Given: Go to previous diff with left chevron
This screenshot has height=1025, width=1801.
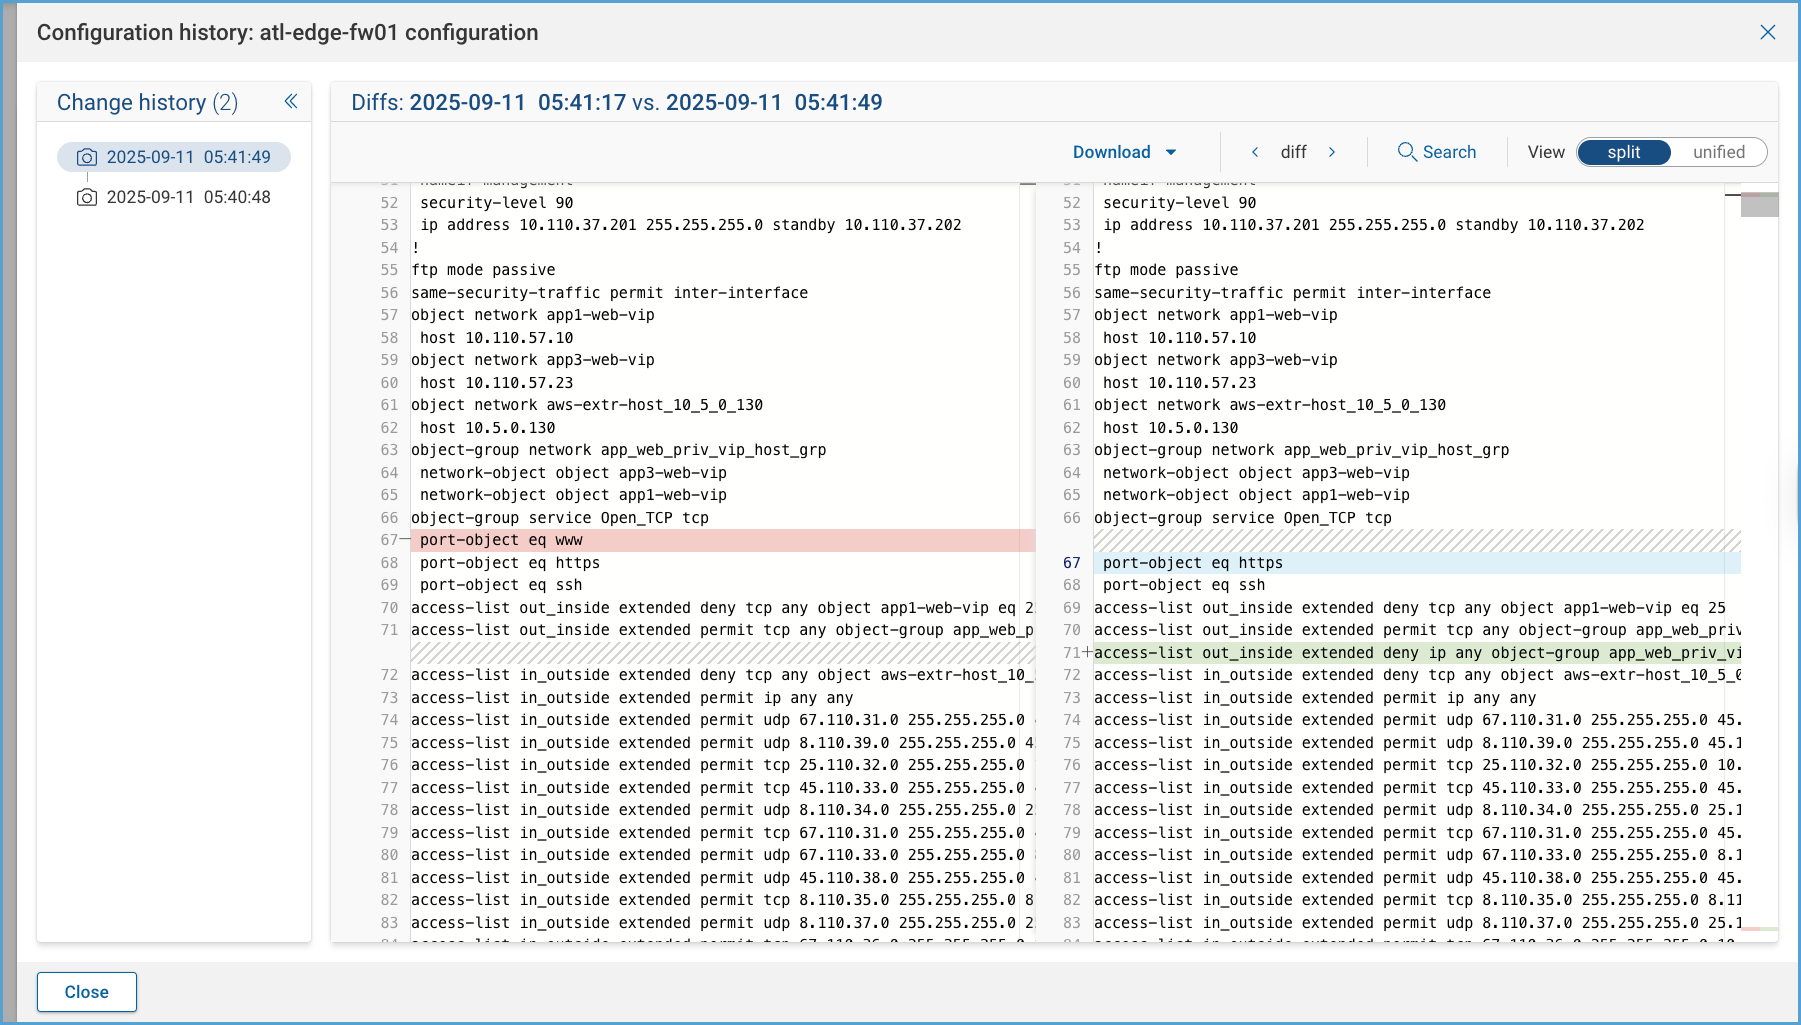Looking at the screenshot, I should point(1255,152).
